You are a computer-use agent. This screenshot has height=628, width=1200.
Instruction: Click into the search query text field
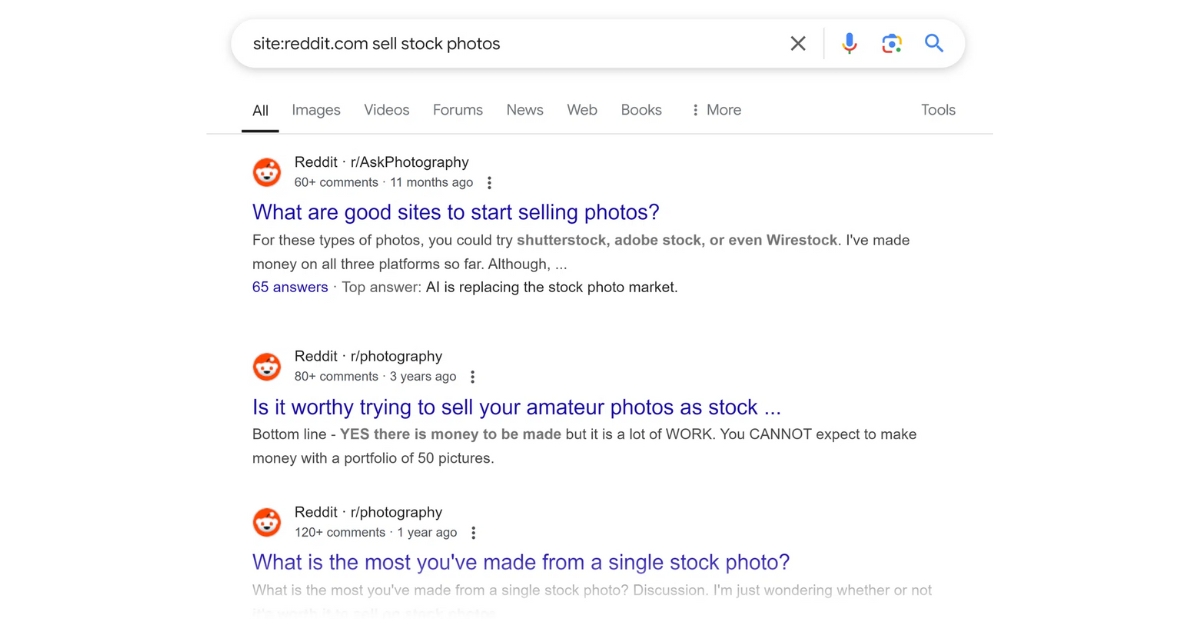pos(505,43)
